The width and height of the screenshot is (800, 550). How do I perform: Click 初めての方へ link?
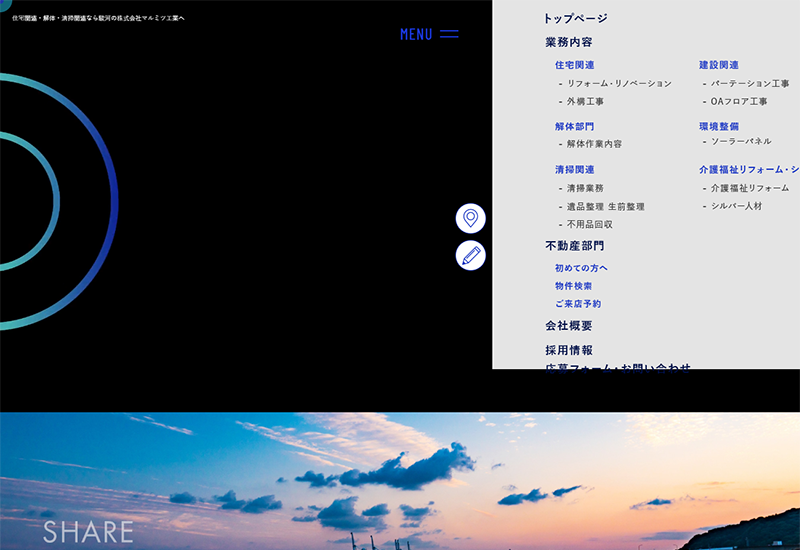coord(581,268)
